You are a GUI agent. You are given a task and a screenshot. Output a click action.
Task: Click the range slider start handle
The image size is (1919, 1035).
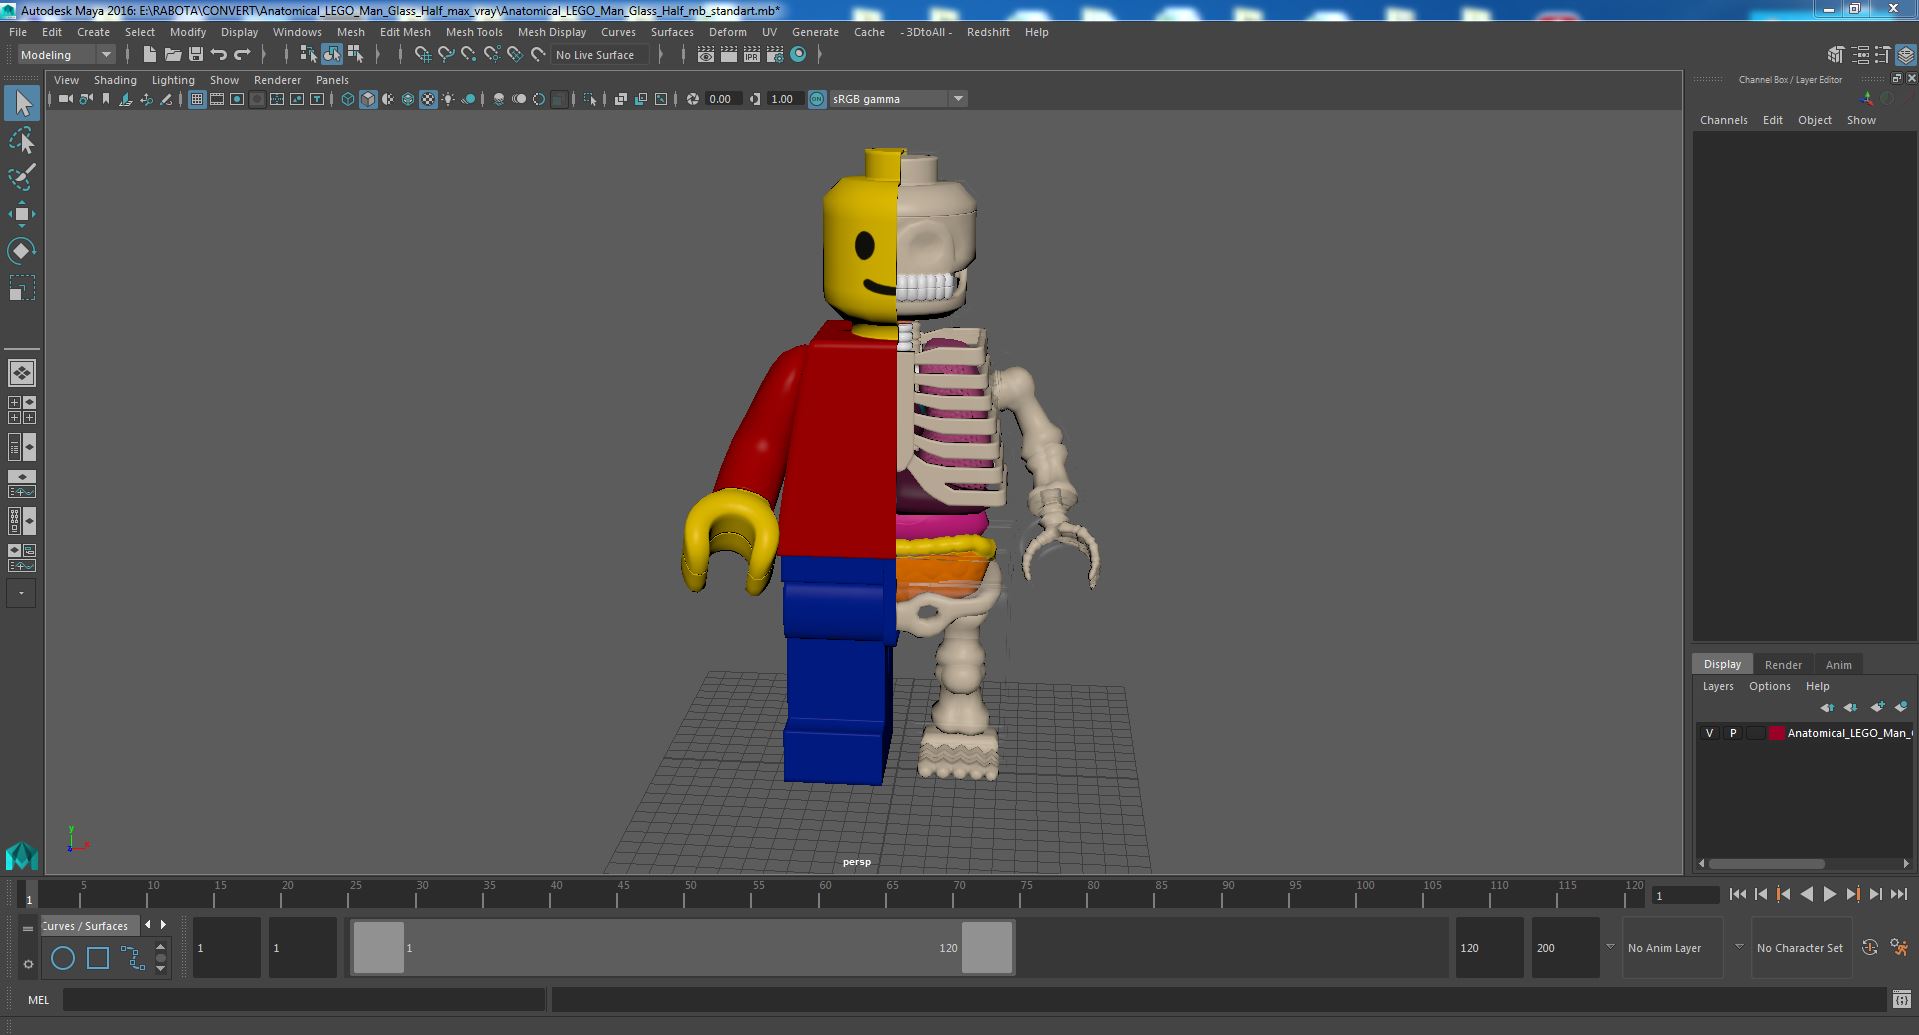[378, 948]
